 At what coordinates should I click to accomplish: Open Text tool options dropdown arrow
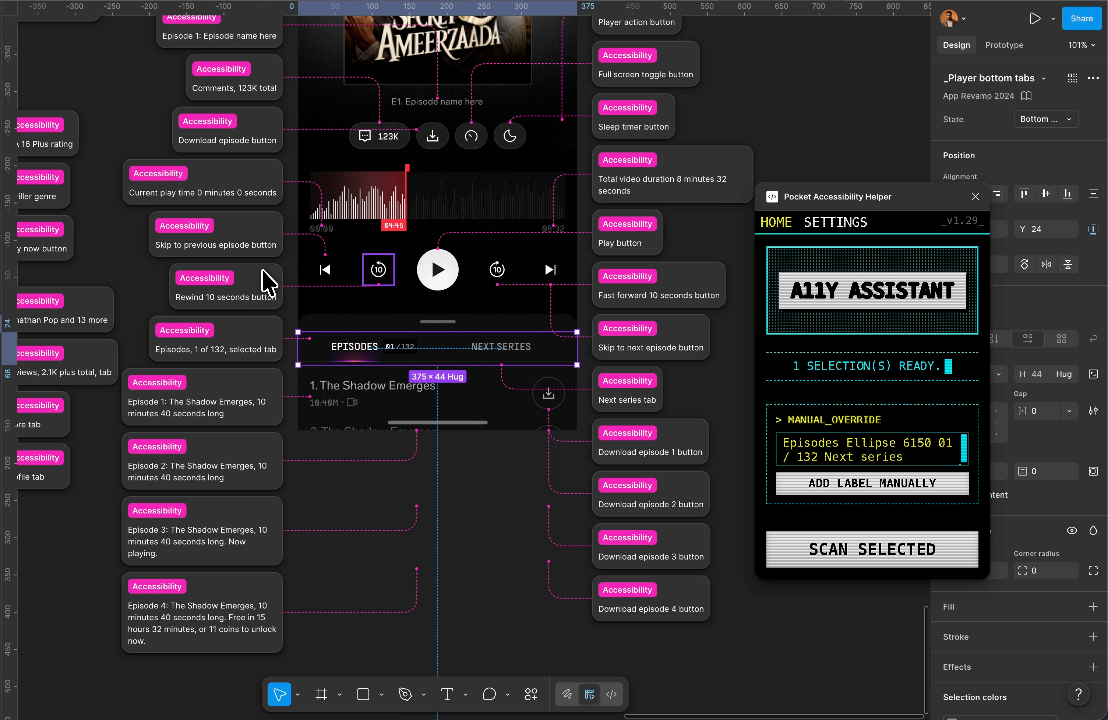(x=465, y=695)
